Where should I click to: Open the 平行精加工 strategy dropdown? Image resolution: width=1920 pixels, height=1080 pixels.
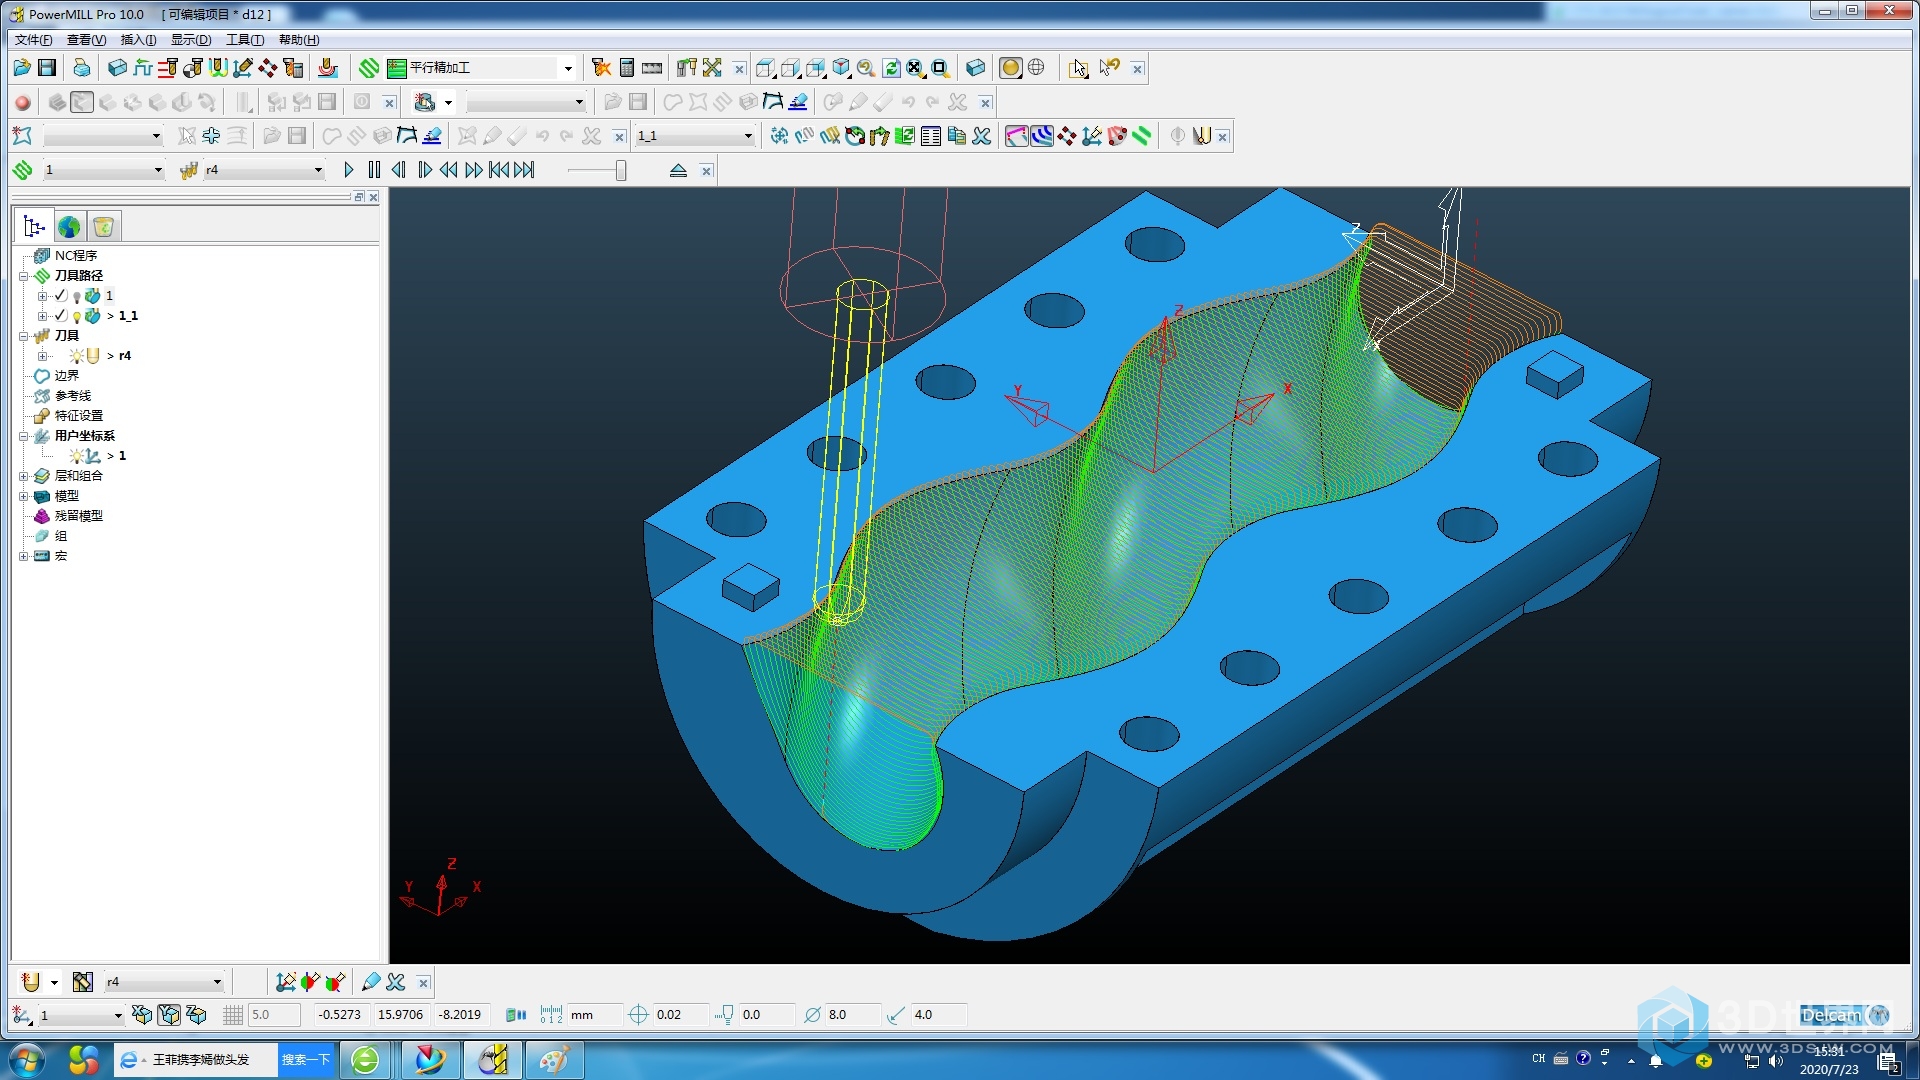coord(568,68)
